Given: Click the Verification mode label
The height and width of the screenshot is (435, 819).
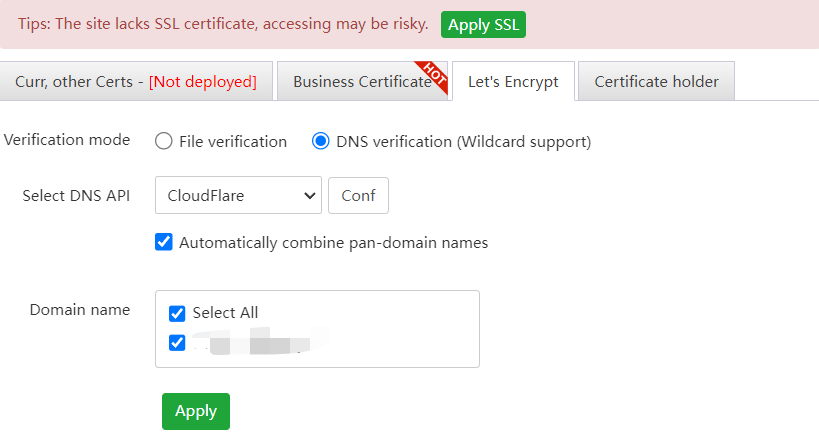Looking at the screenshot, I should (x=67, y=140).
